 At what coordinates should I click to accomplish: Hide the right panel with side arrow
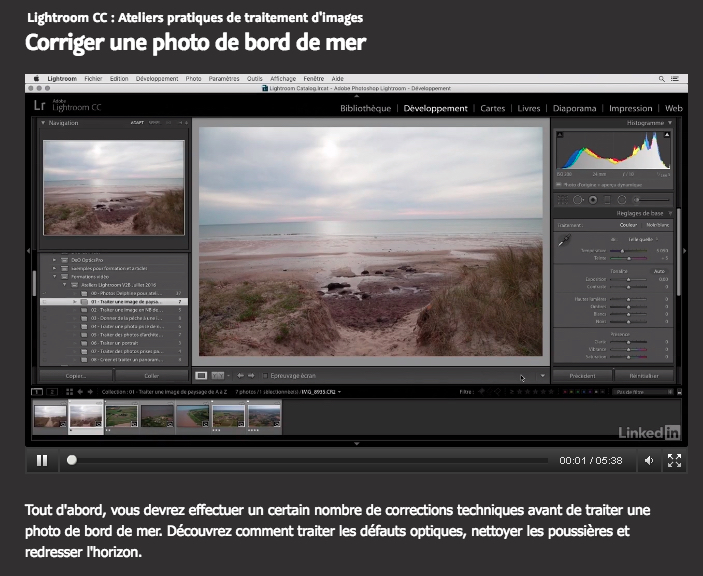click(685, 251)
